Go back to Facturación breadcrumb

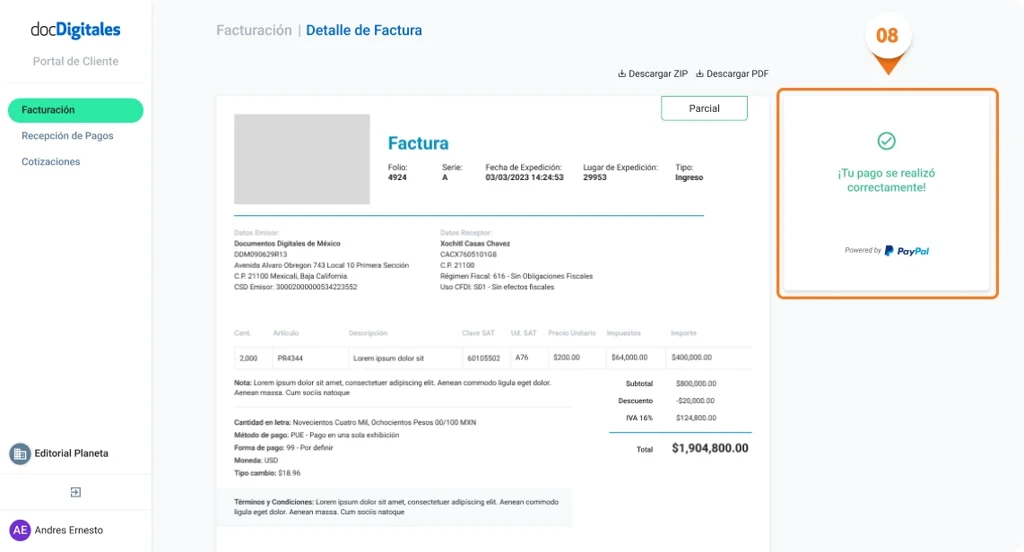[254, 31]
